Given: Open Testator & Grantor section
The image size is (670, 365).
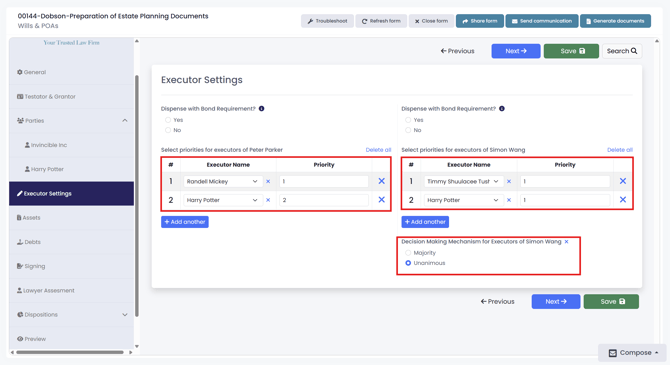Looking at the screenshot, I should pos(71,97).
